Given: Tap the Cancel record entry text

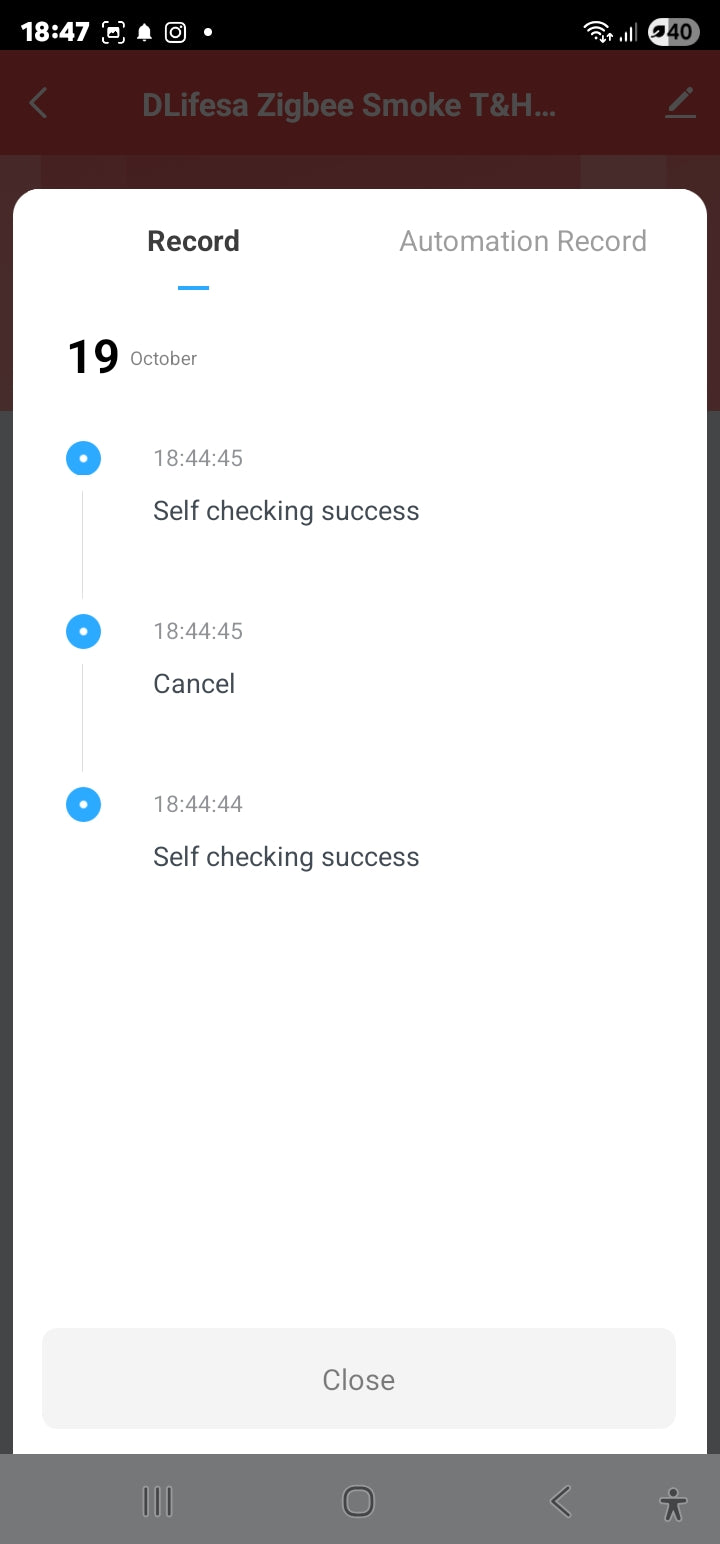Looking at the screenshot, I should pos(194,684).
